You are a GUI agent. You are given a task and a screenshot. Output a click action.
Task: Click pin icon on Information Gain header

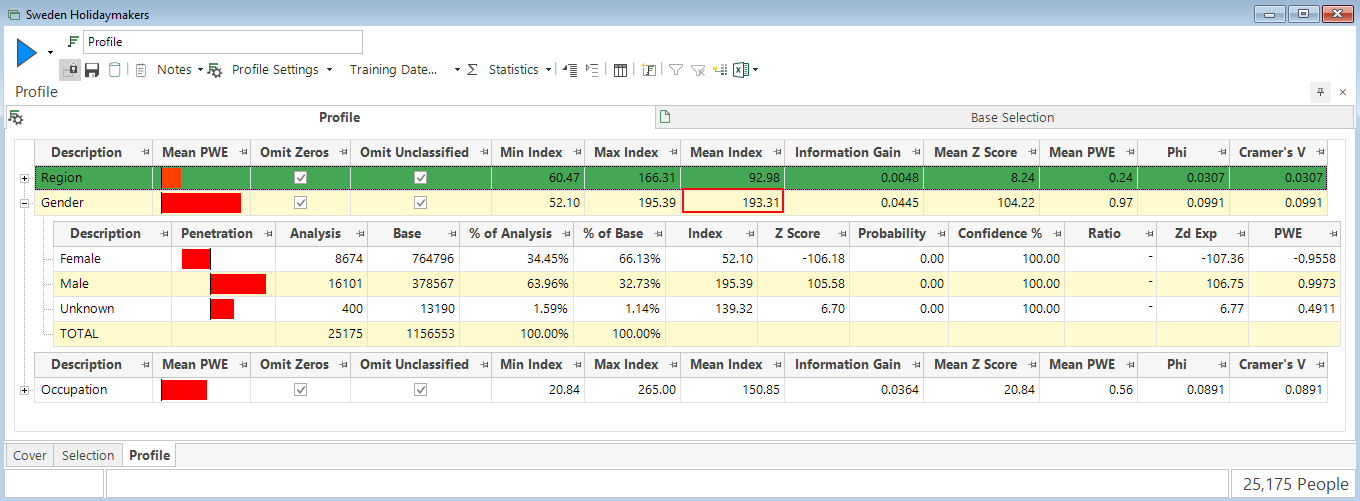point(914,152)
